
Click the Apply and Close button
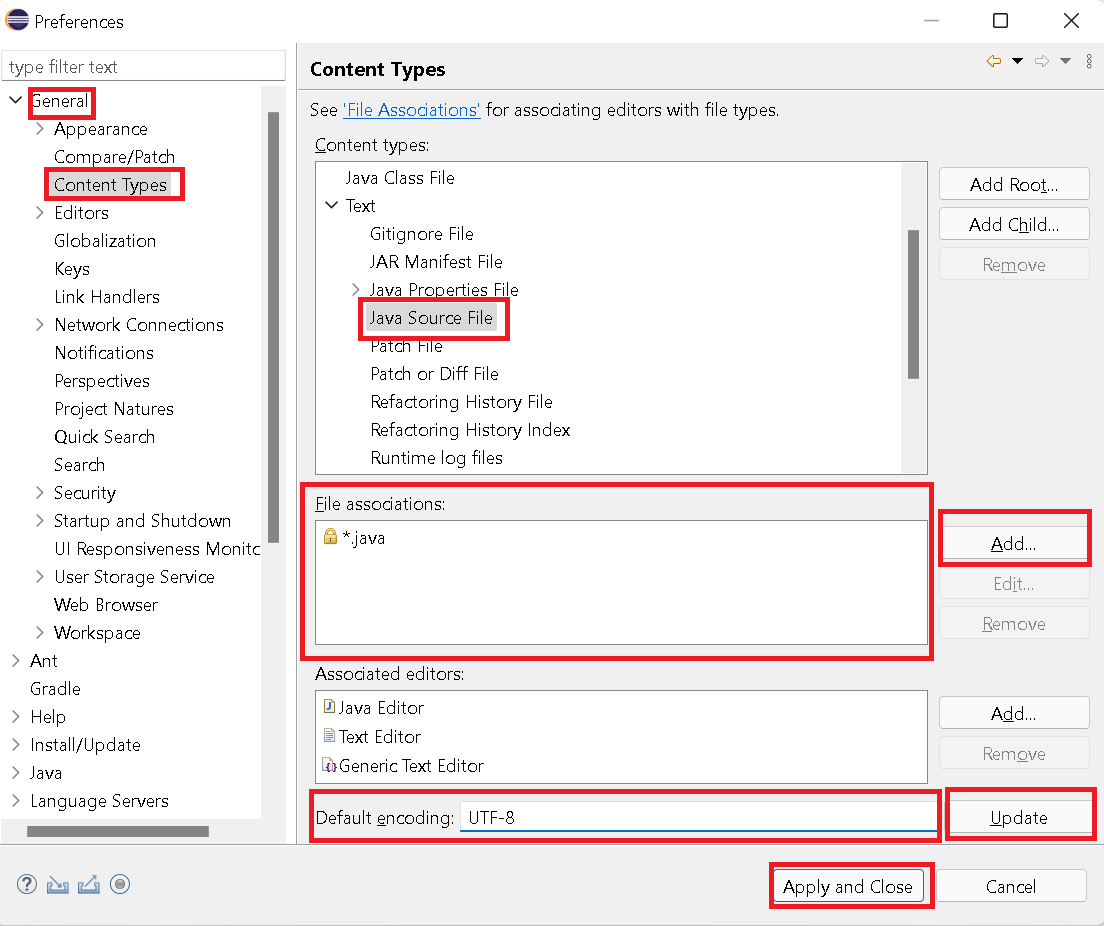point(848,886)
